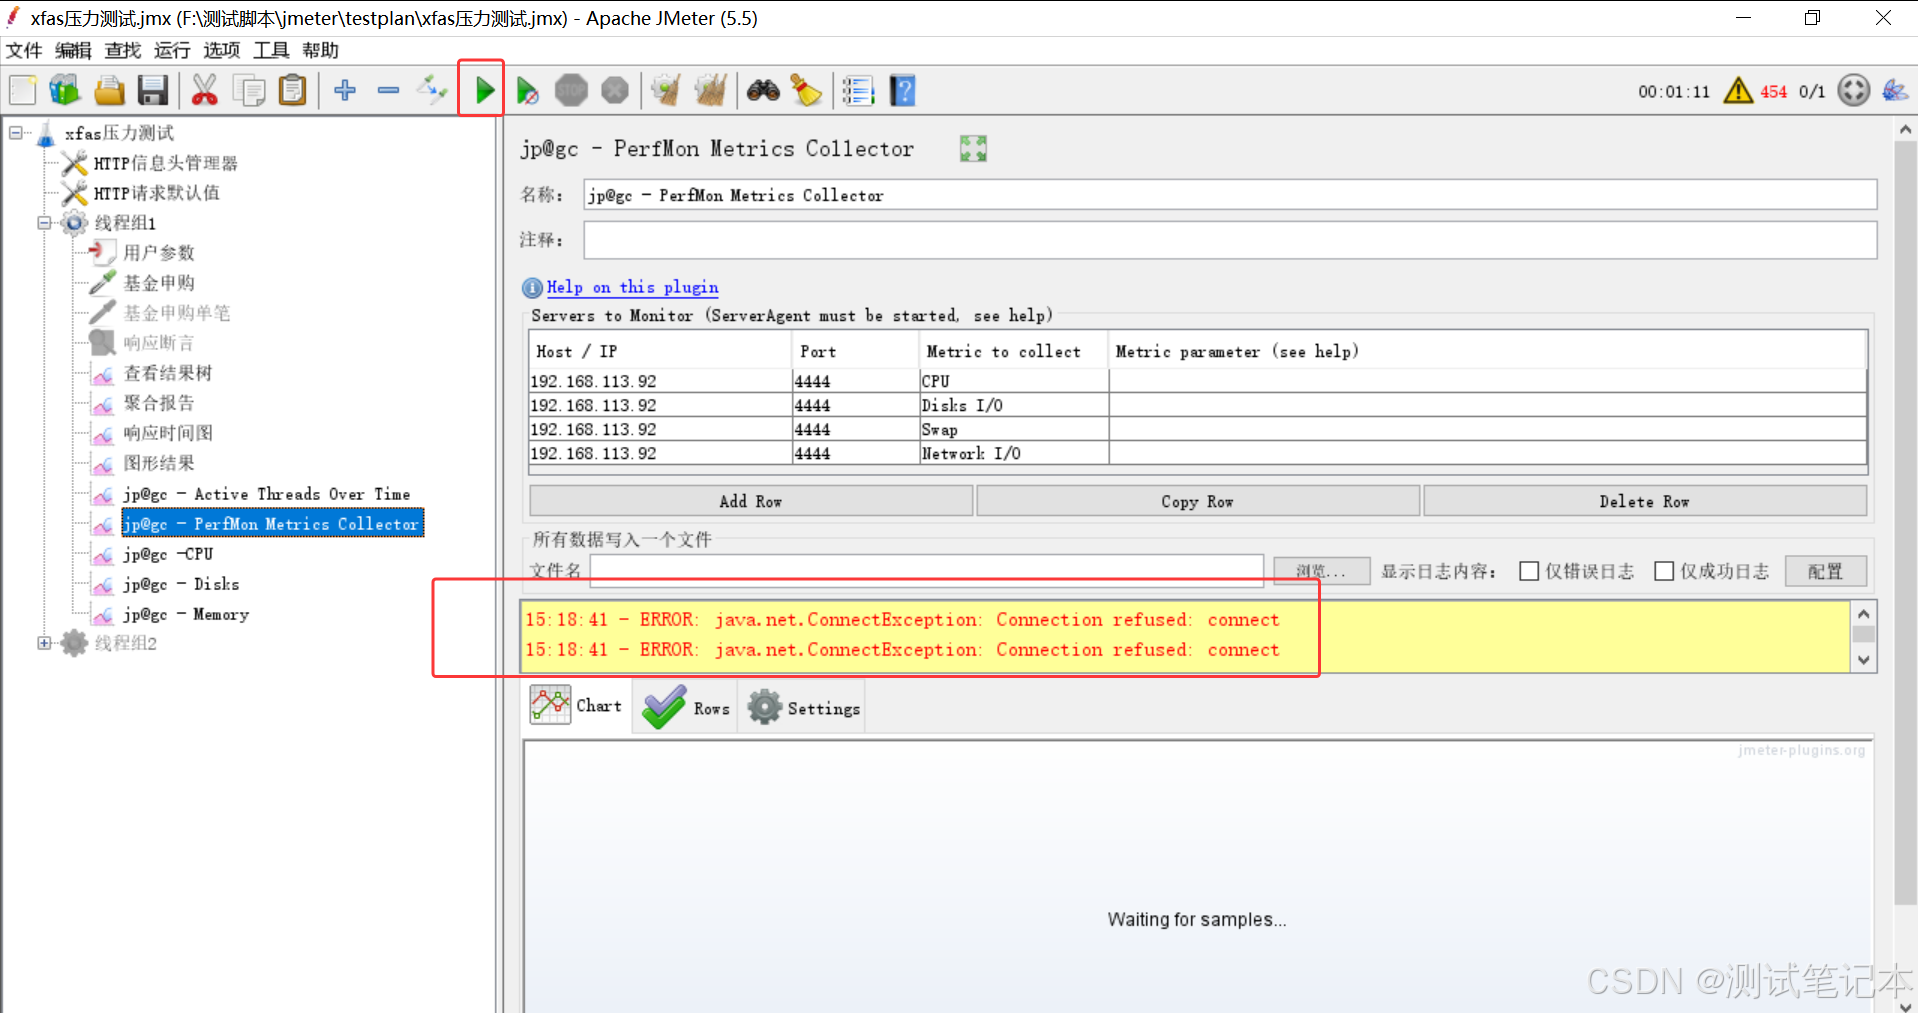This screenshot has width=1918, height=1013.
Task: Open the 工具 menu
Action: tap(271, 50)
